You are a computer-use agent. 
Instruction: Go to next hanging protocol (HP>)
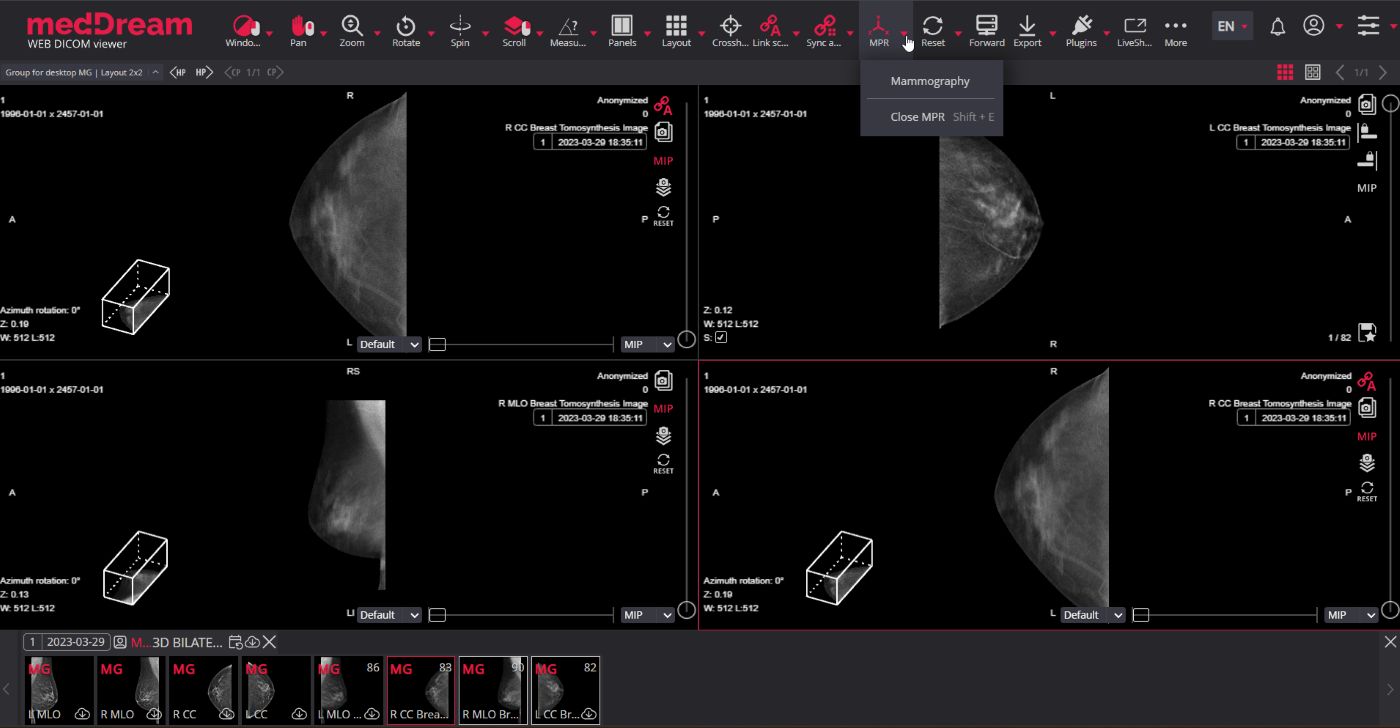click(x=203, y=72)
